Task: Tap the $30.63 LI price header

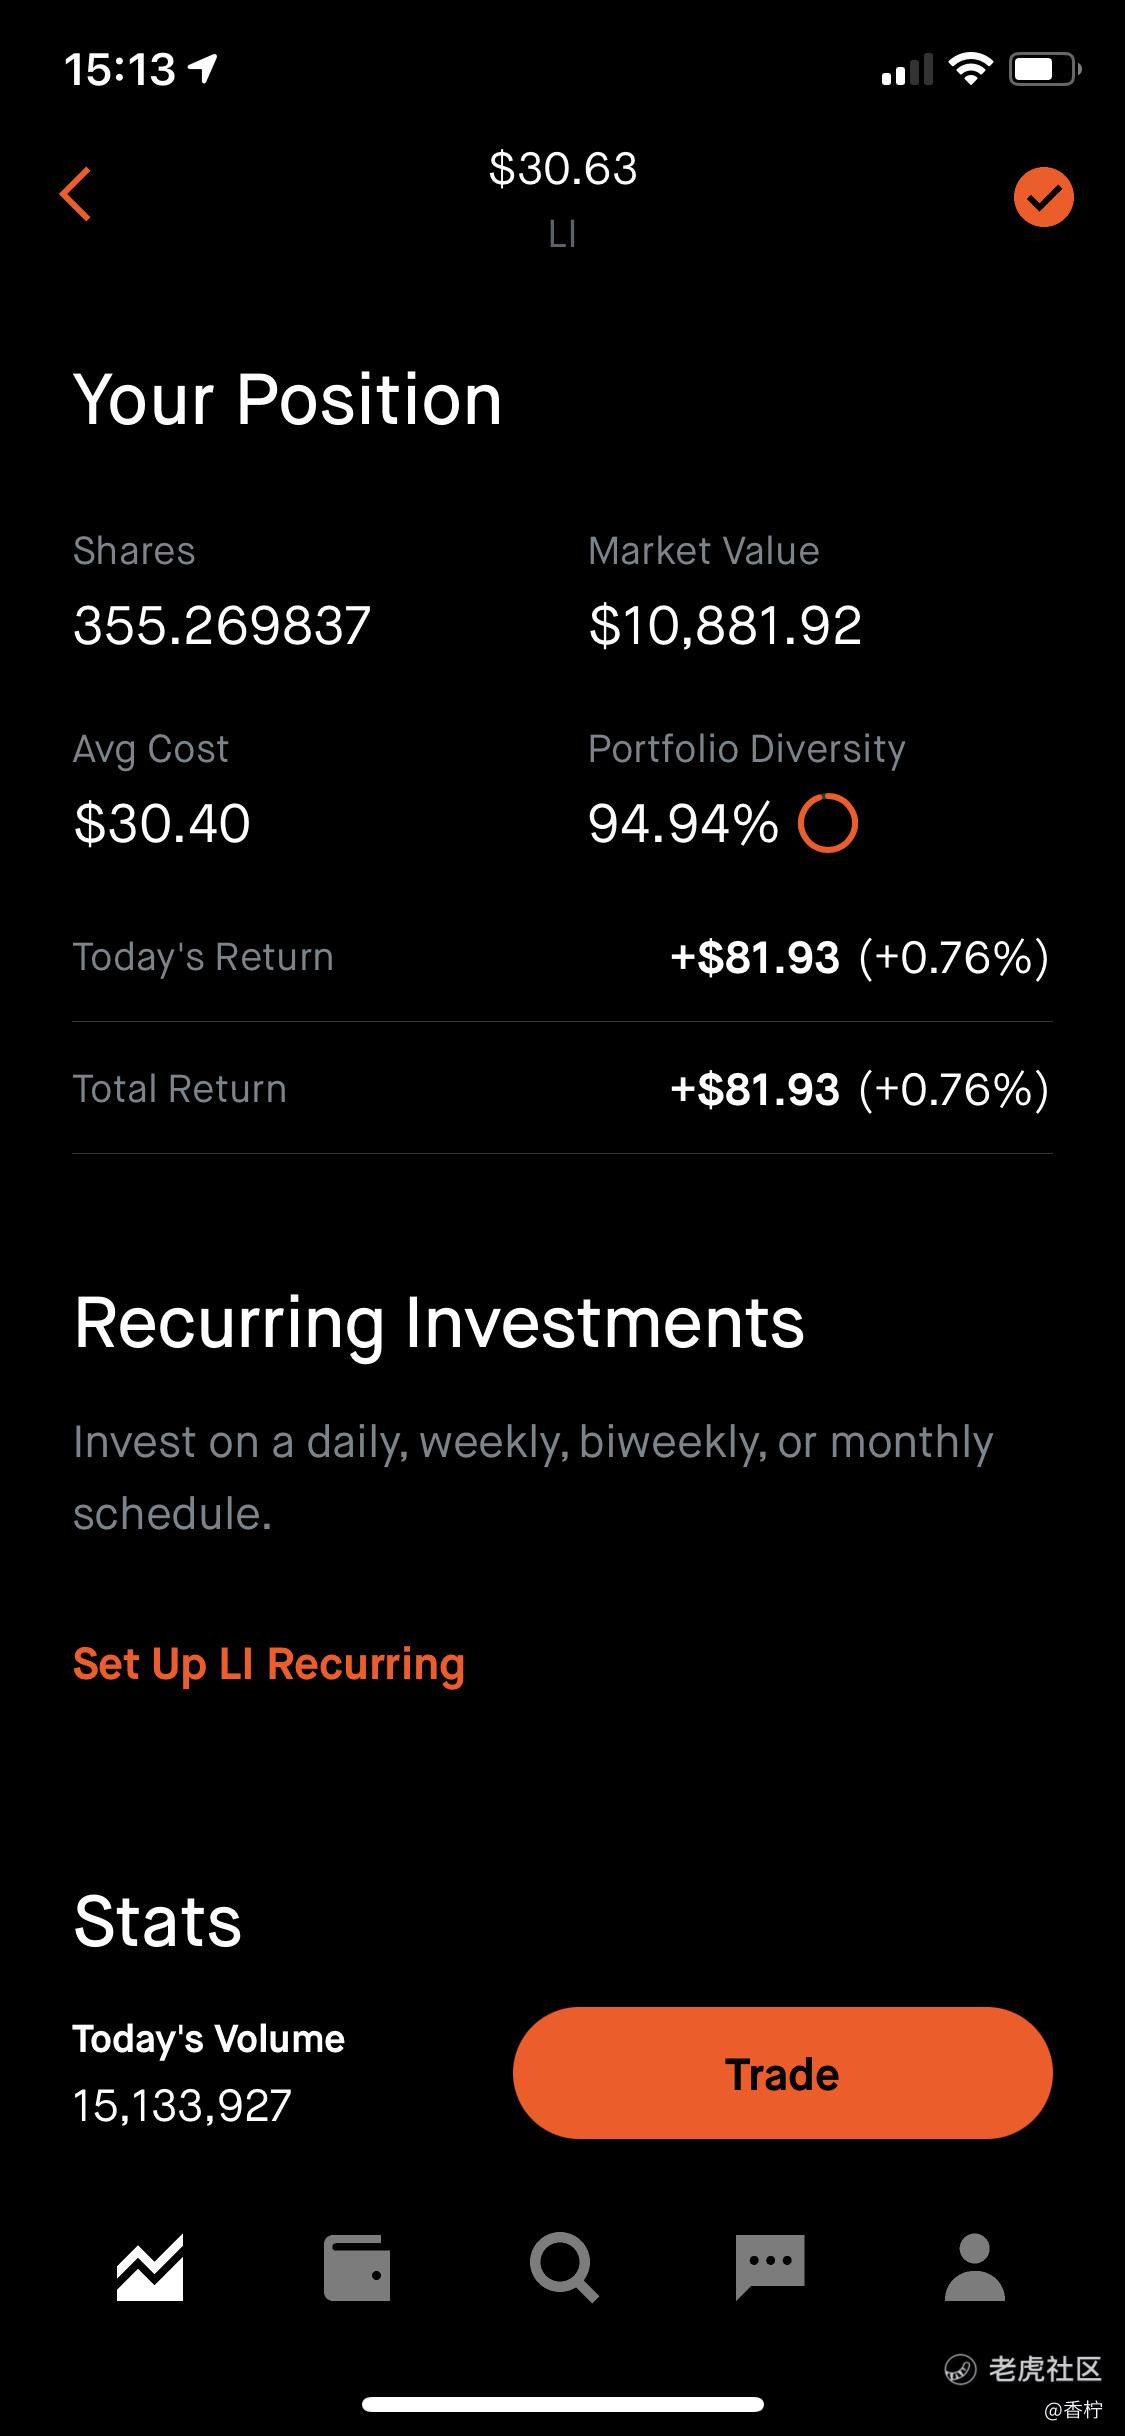Action: (563, 198)
